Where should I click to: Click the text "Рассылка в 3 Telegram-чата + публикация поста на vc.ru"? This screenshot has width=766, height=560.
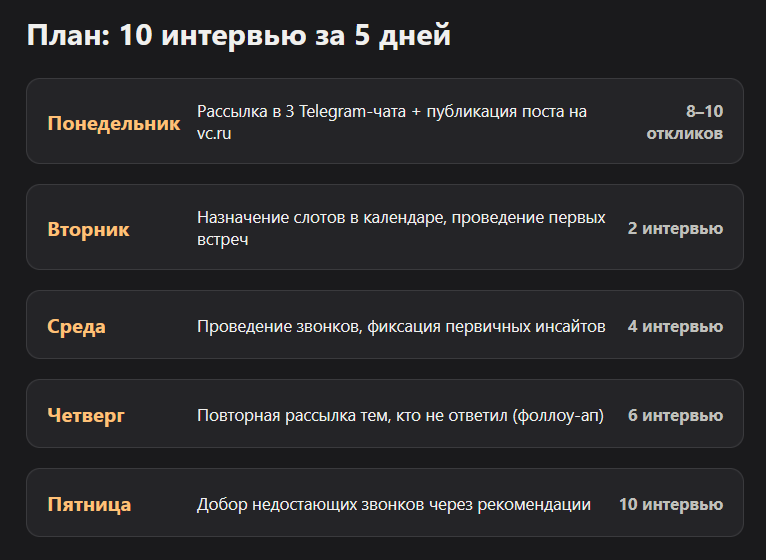392,122
